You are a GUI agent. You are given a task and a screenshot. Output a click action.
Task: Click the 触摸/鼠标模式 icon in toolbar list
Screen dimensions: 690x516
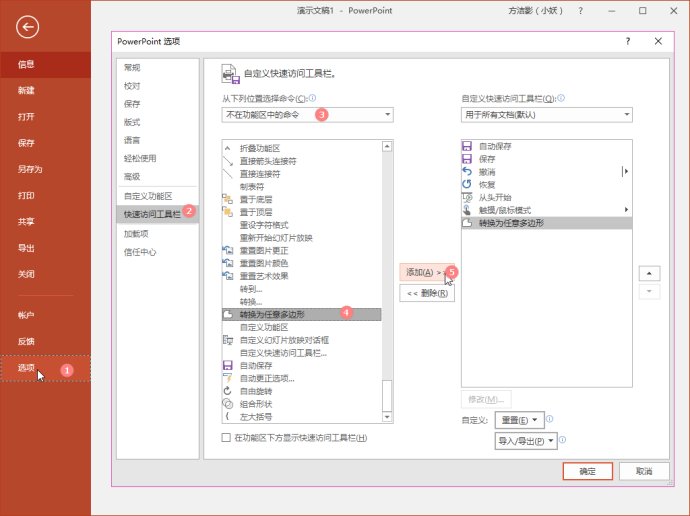tap(467, 210)
